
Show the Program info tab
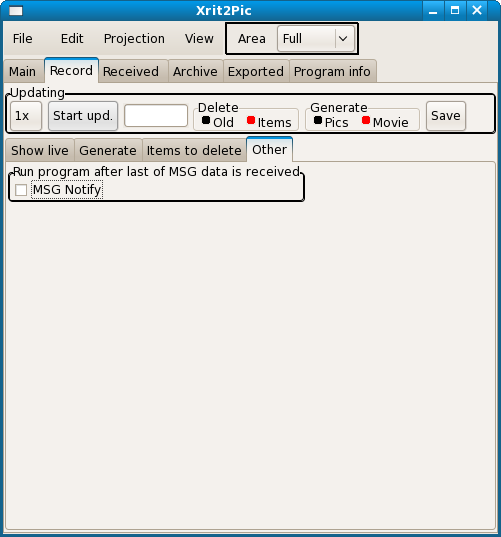point(332,72)
